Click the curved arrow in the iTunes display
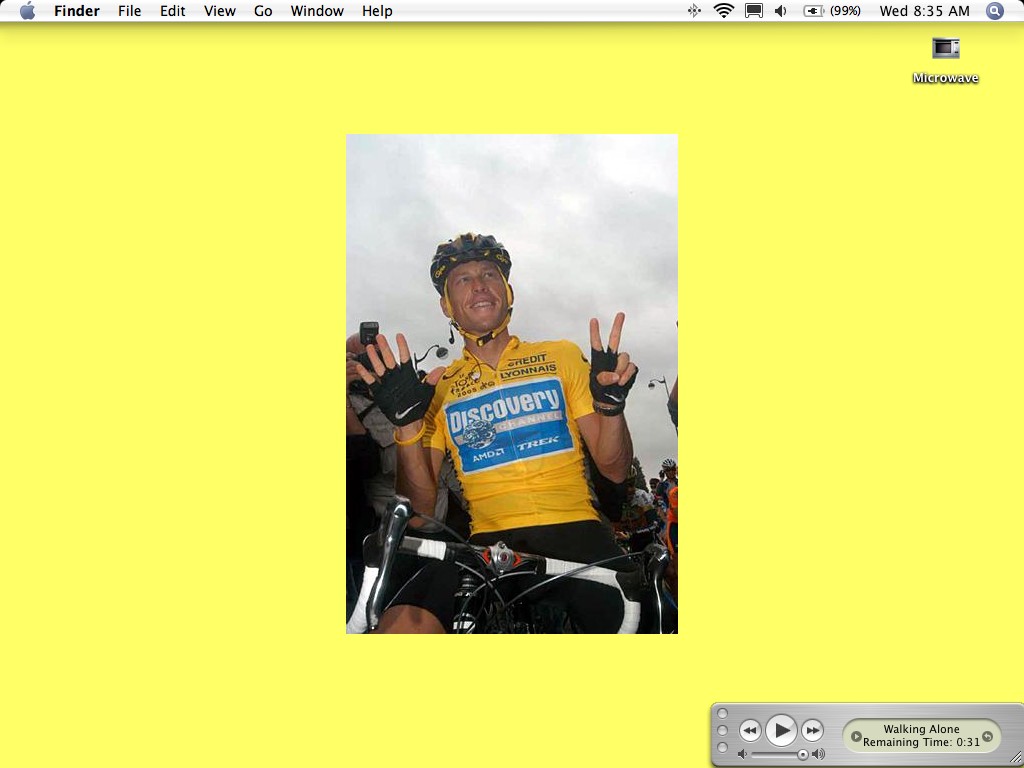Screen dimensions: 1024x768 coord(987,736)
